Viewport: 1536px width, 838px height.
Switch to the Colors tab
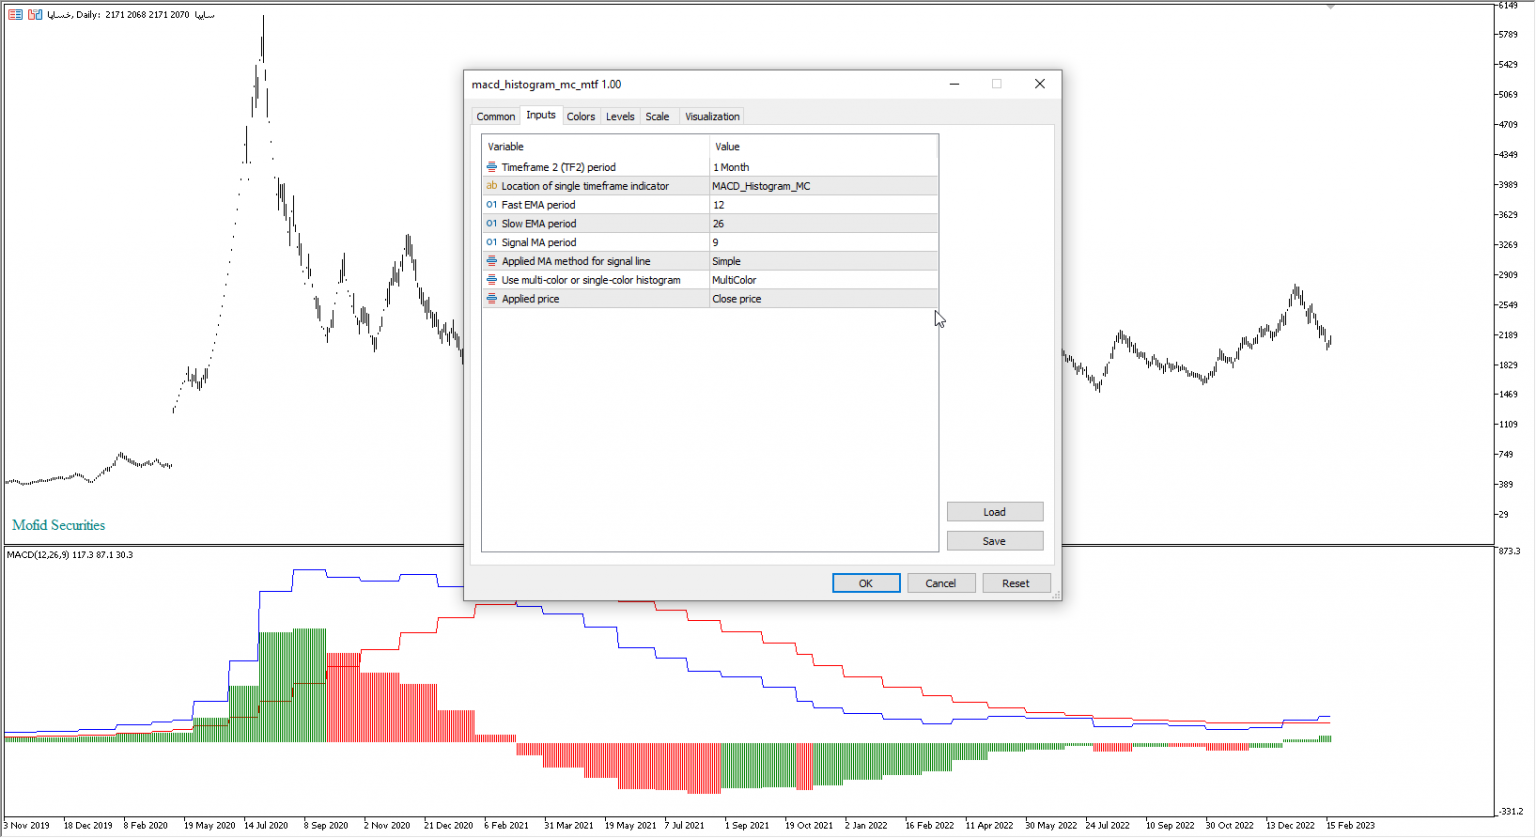tap(581, 116)
